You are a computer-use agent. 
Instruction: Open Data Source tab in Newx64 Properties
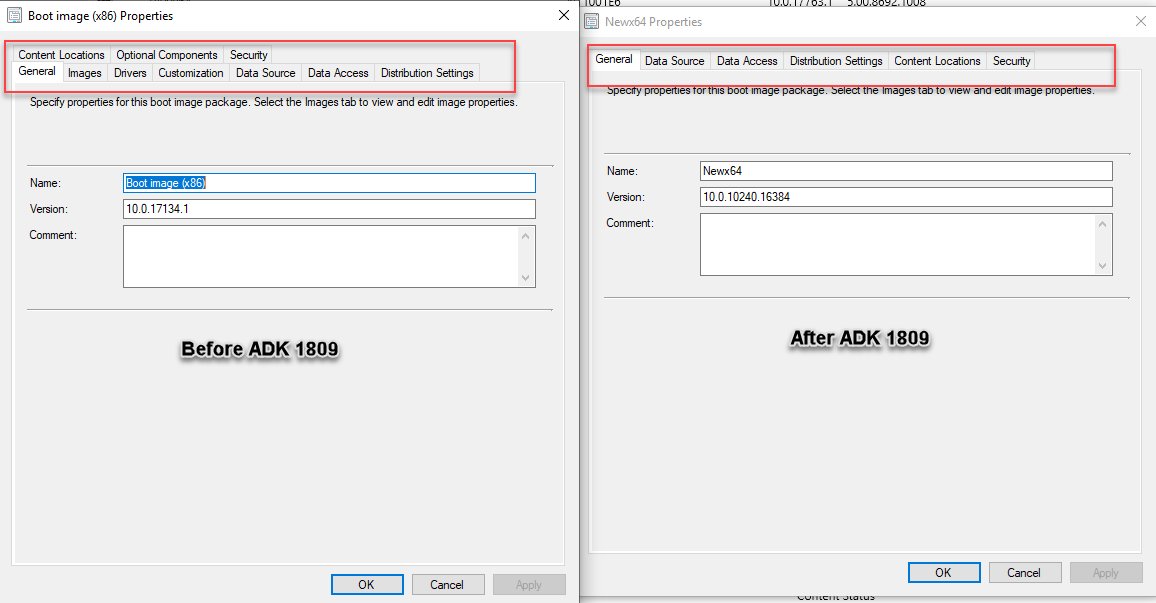point(675,61)
